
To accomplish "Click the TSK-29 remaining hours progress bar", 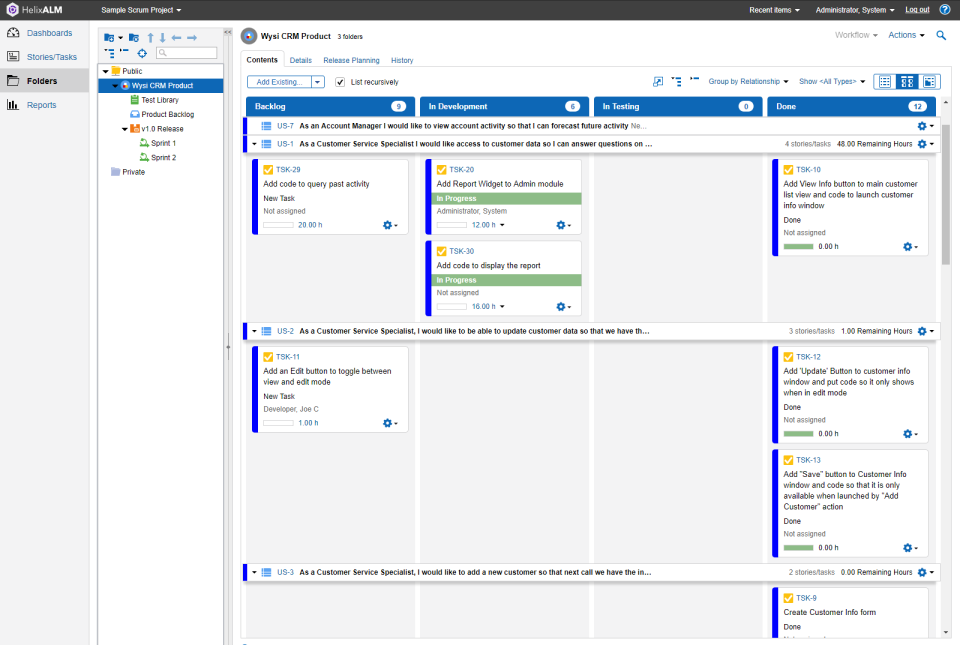I will 279,225.
